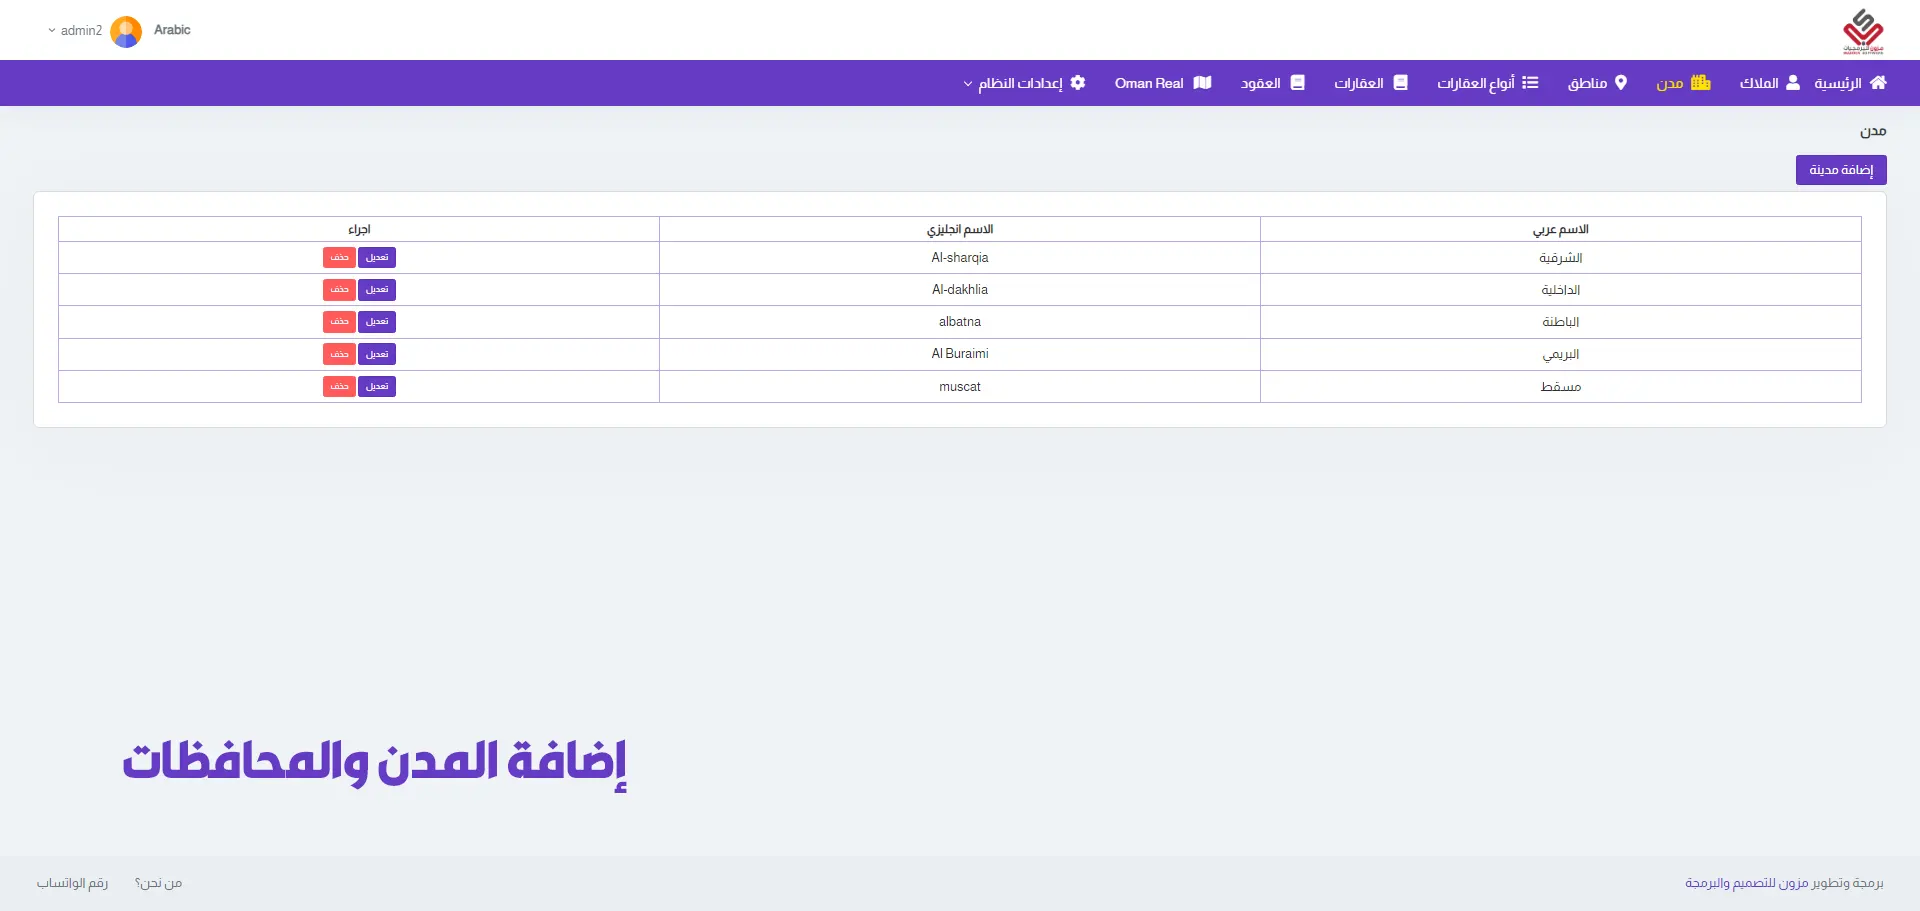
Task: Click the company logo at top
Action: (x=1862, y=31)
